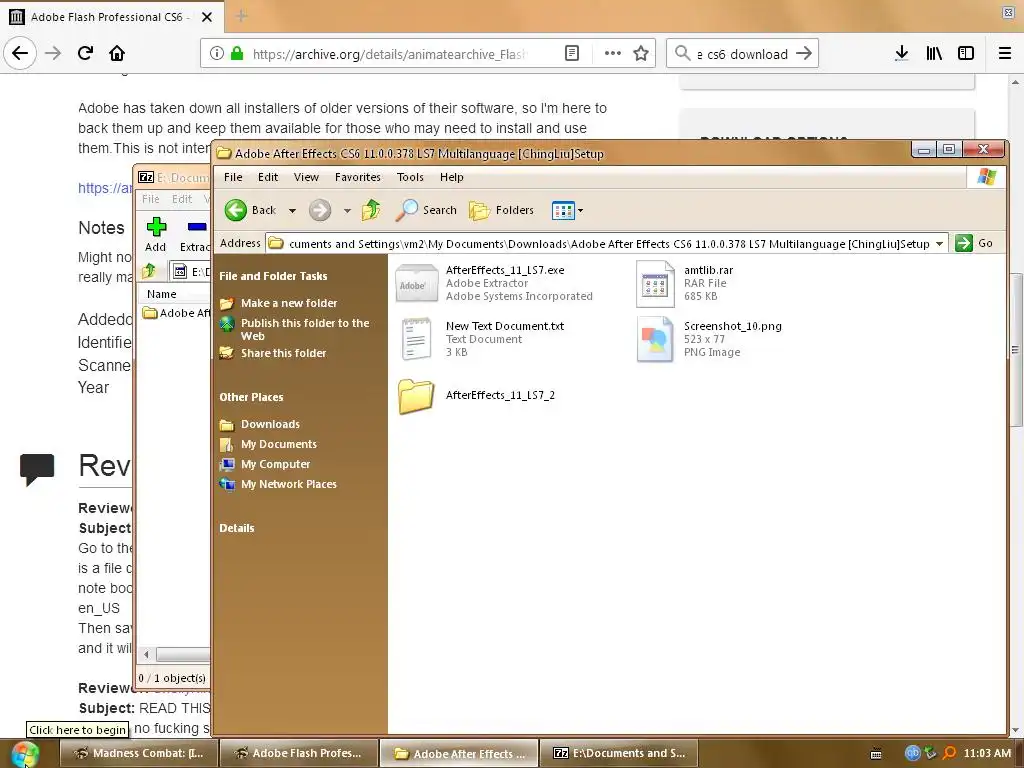The width and height of the screenshot is (1024, 768).
Task: Switch to Madness Combat taskbar button
Action: (x=138, y=754)
